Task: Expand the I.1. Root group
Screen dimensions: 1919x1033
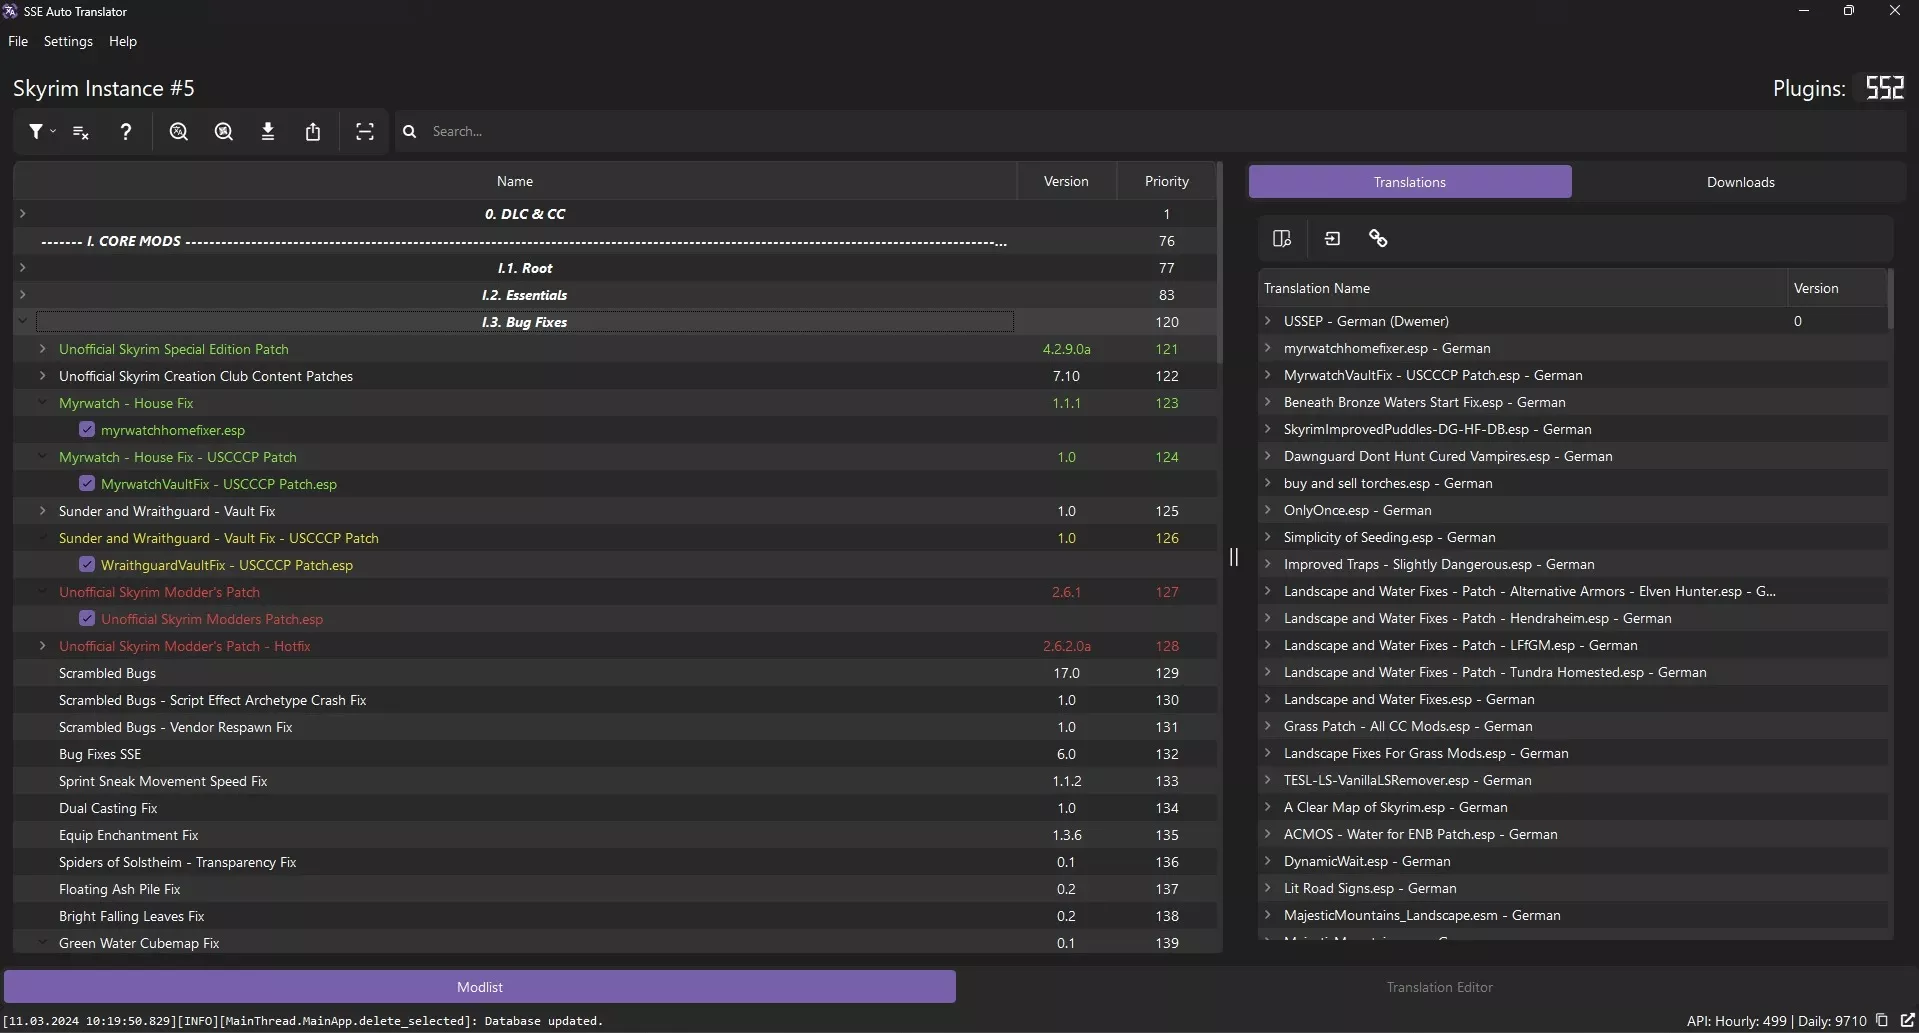Action: [x=23, y=267]
